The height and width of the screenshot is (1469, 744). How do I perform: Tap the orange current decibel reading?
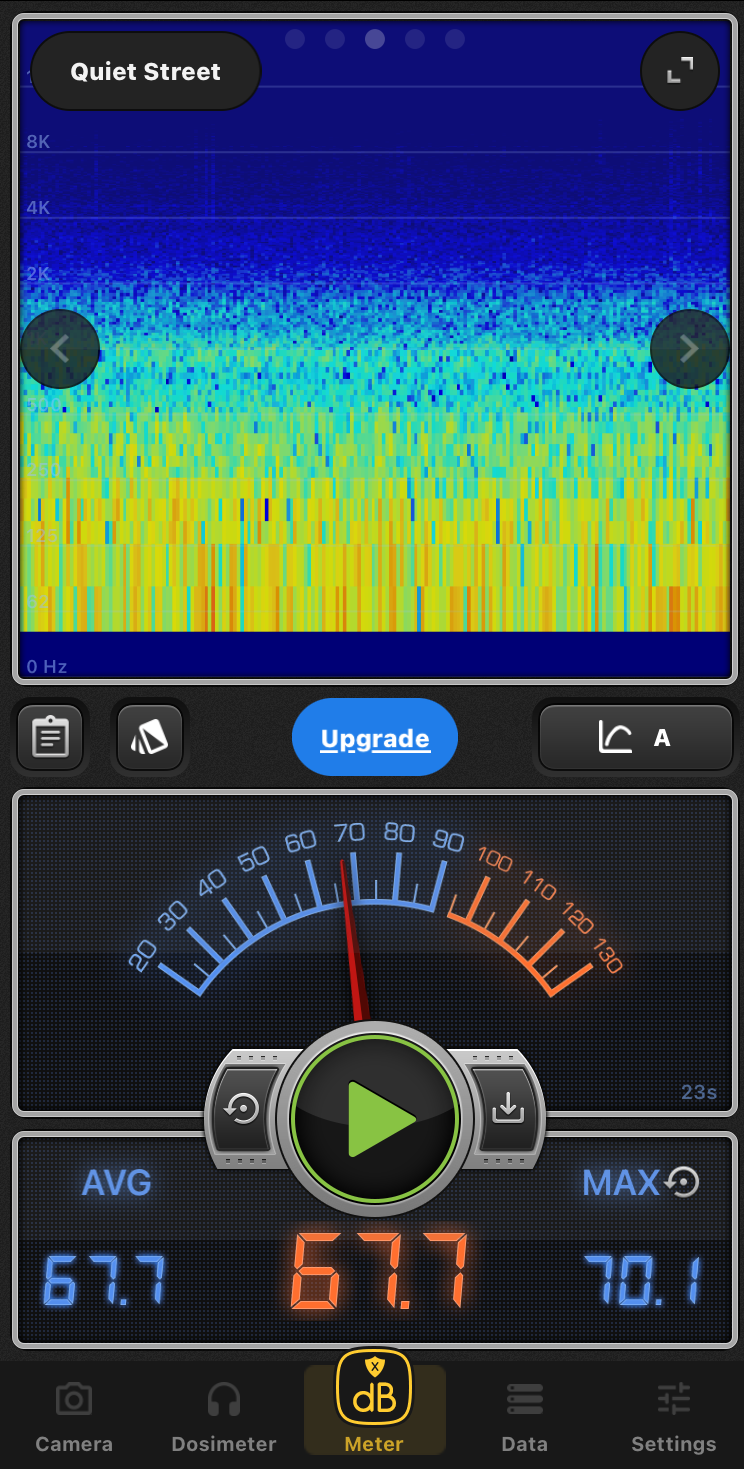(x=379, y=1273)
